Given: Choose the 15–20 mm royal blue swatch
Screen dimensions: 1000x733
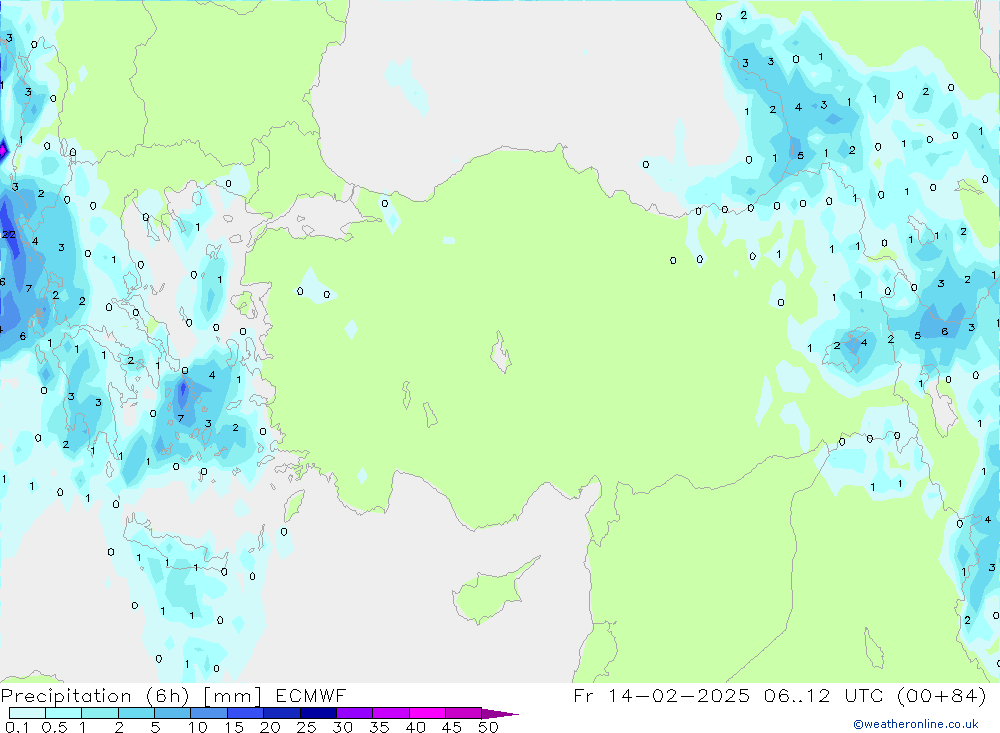Looking at the screenshot, I should point(245,713).
